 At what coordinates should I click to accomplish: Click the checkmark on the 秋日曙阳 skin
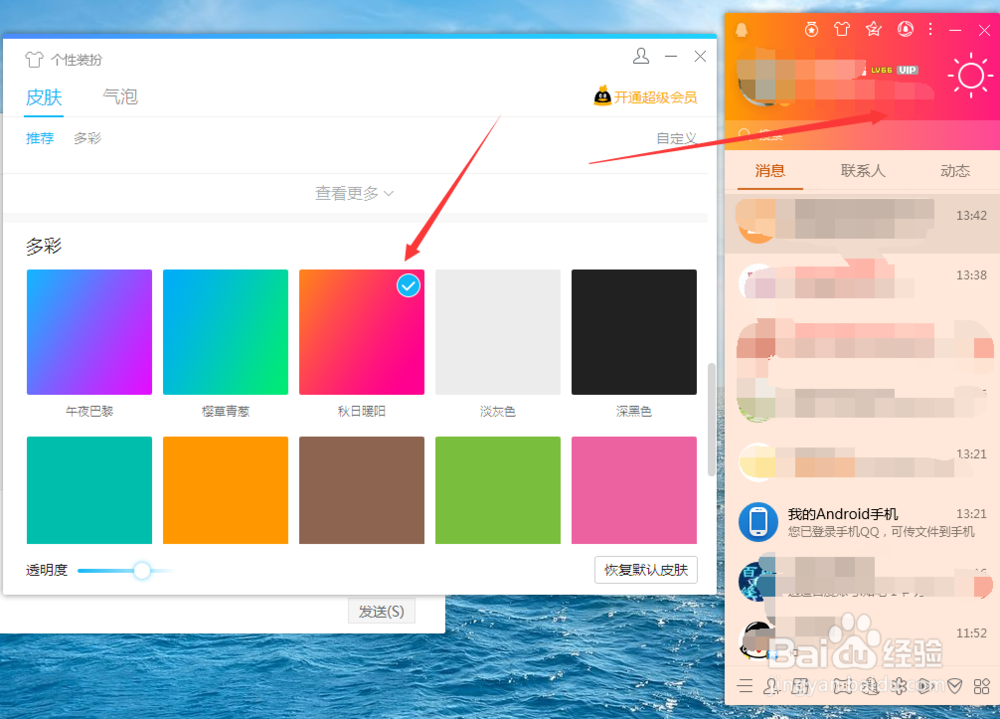coord(408,286)
